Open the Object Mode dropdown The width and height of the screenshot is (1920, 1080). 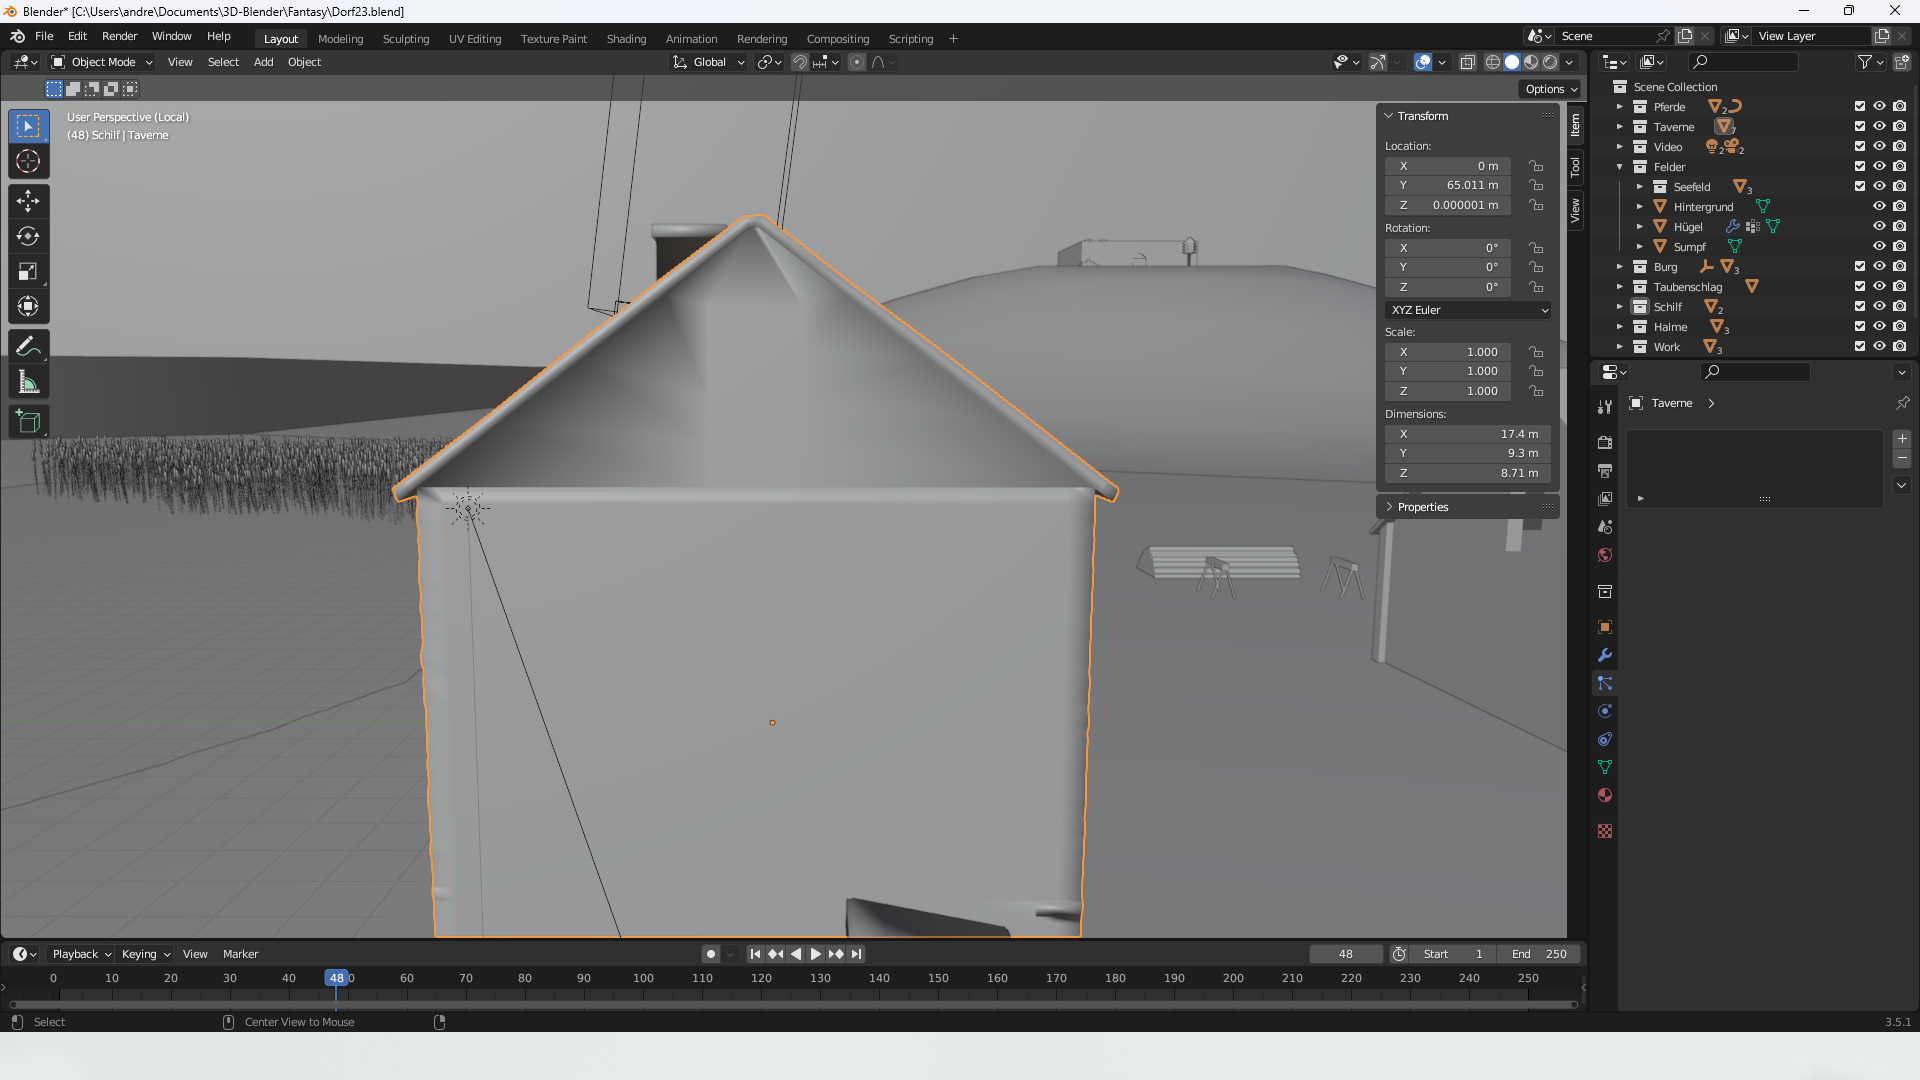102,62
